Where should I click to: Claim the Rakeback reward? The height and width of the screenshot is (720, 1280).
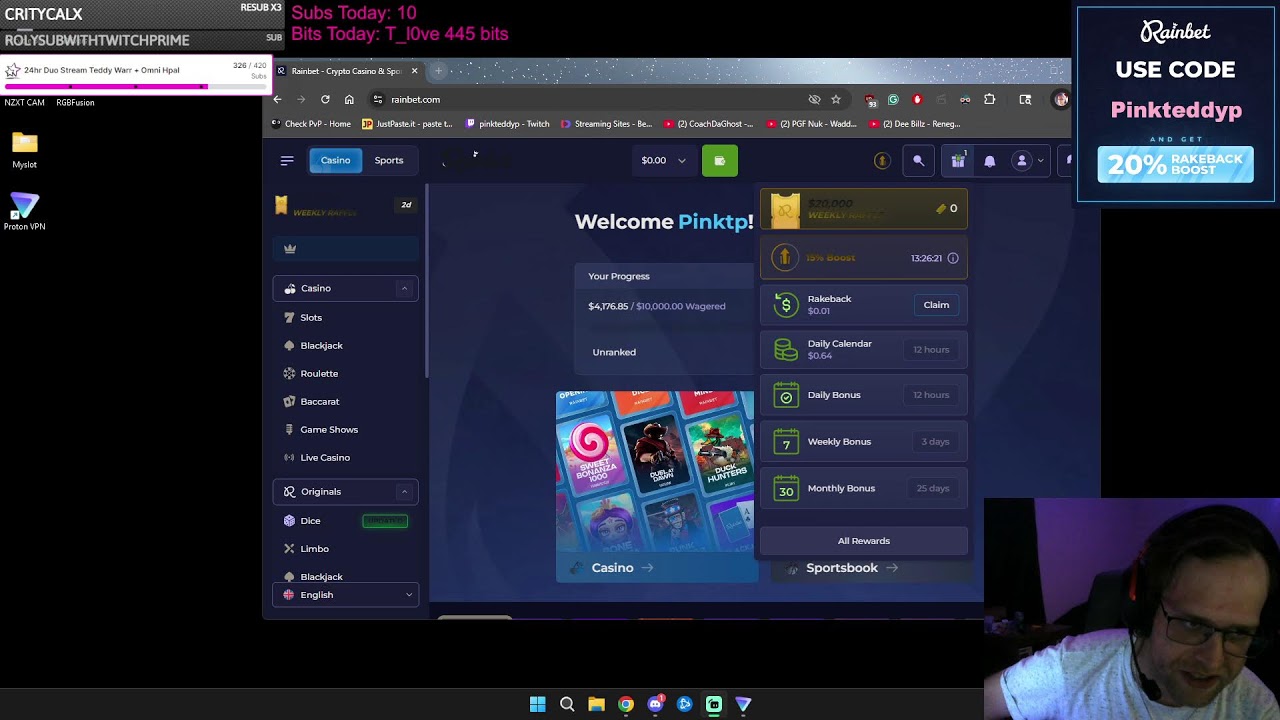click(x=936, y=305)
